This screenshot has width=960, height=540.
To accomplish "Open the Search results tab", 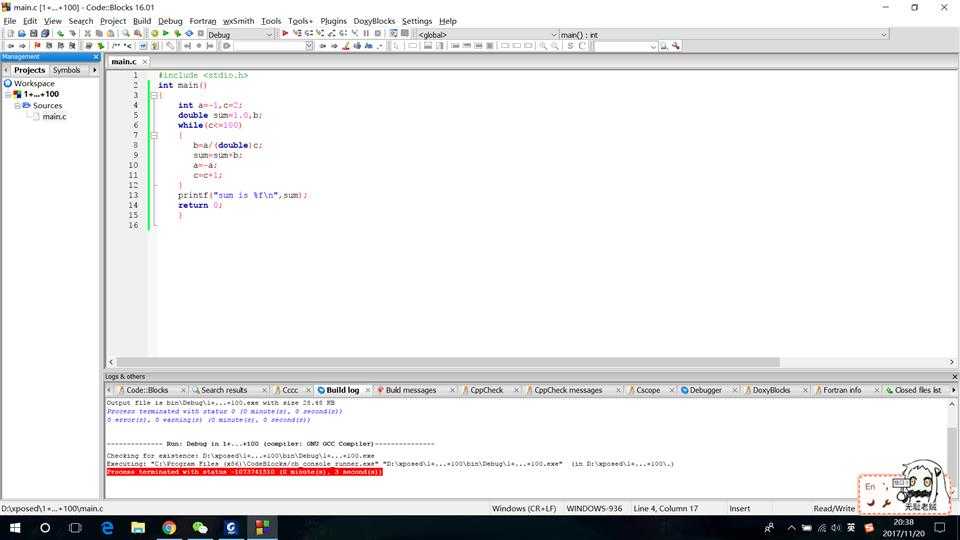I will click(224, 390).
